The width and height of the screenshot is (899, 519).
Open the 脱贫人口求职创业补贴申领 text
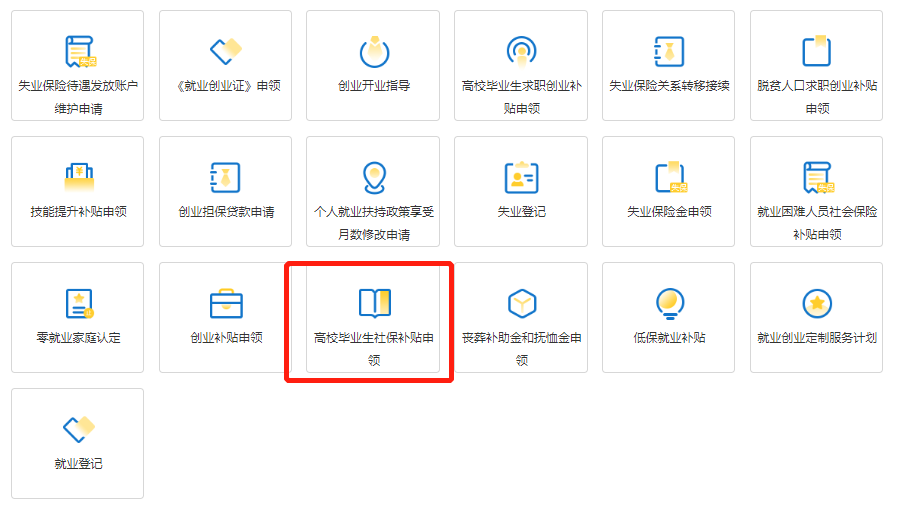click(817, 97)
